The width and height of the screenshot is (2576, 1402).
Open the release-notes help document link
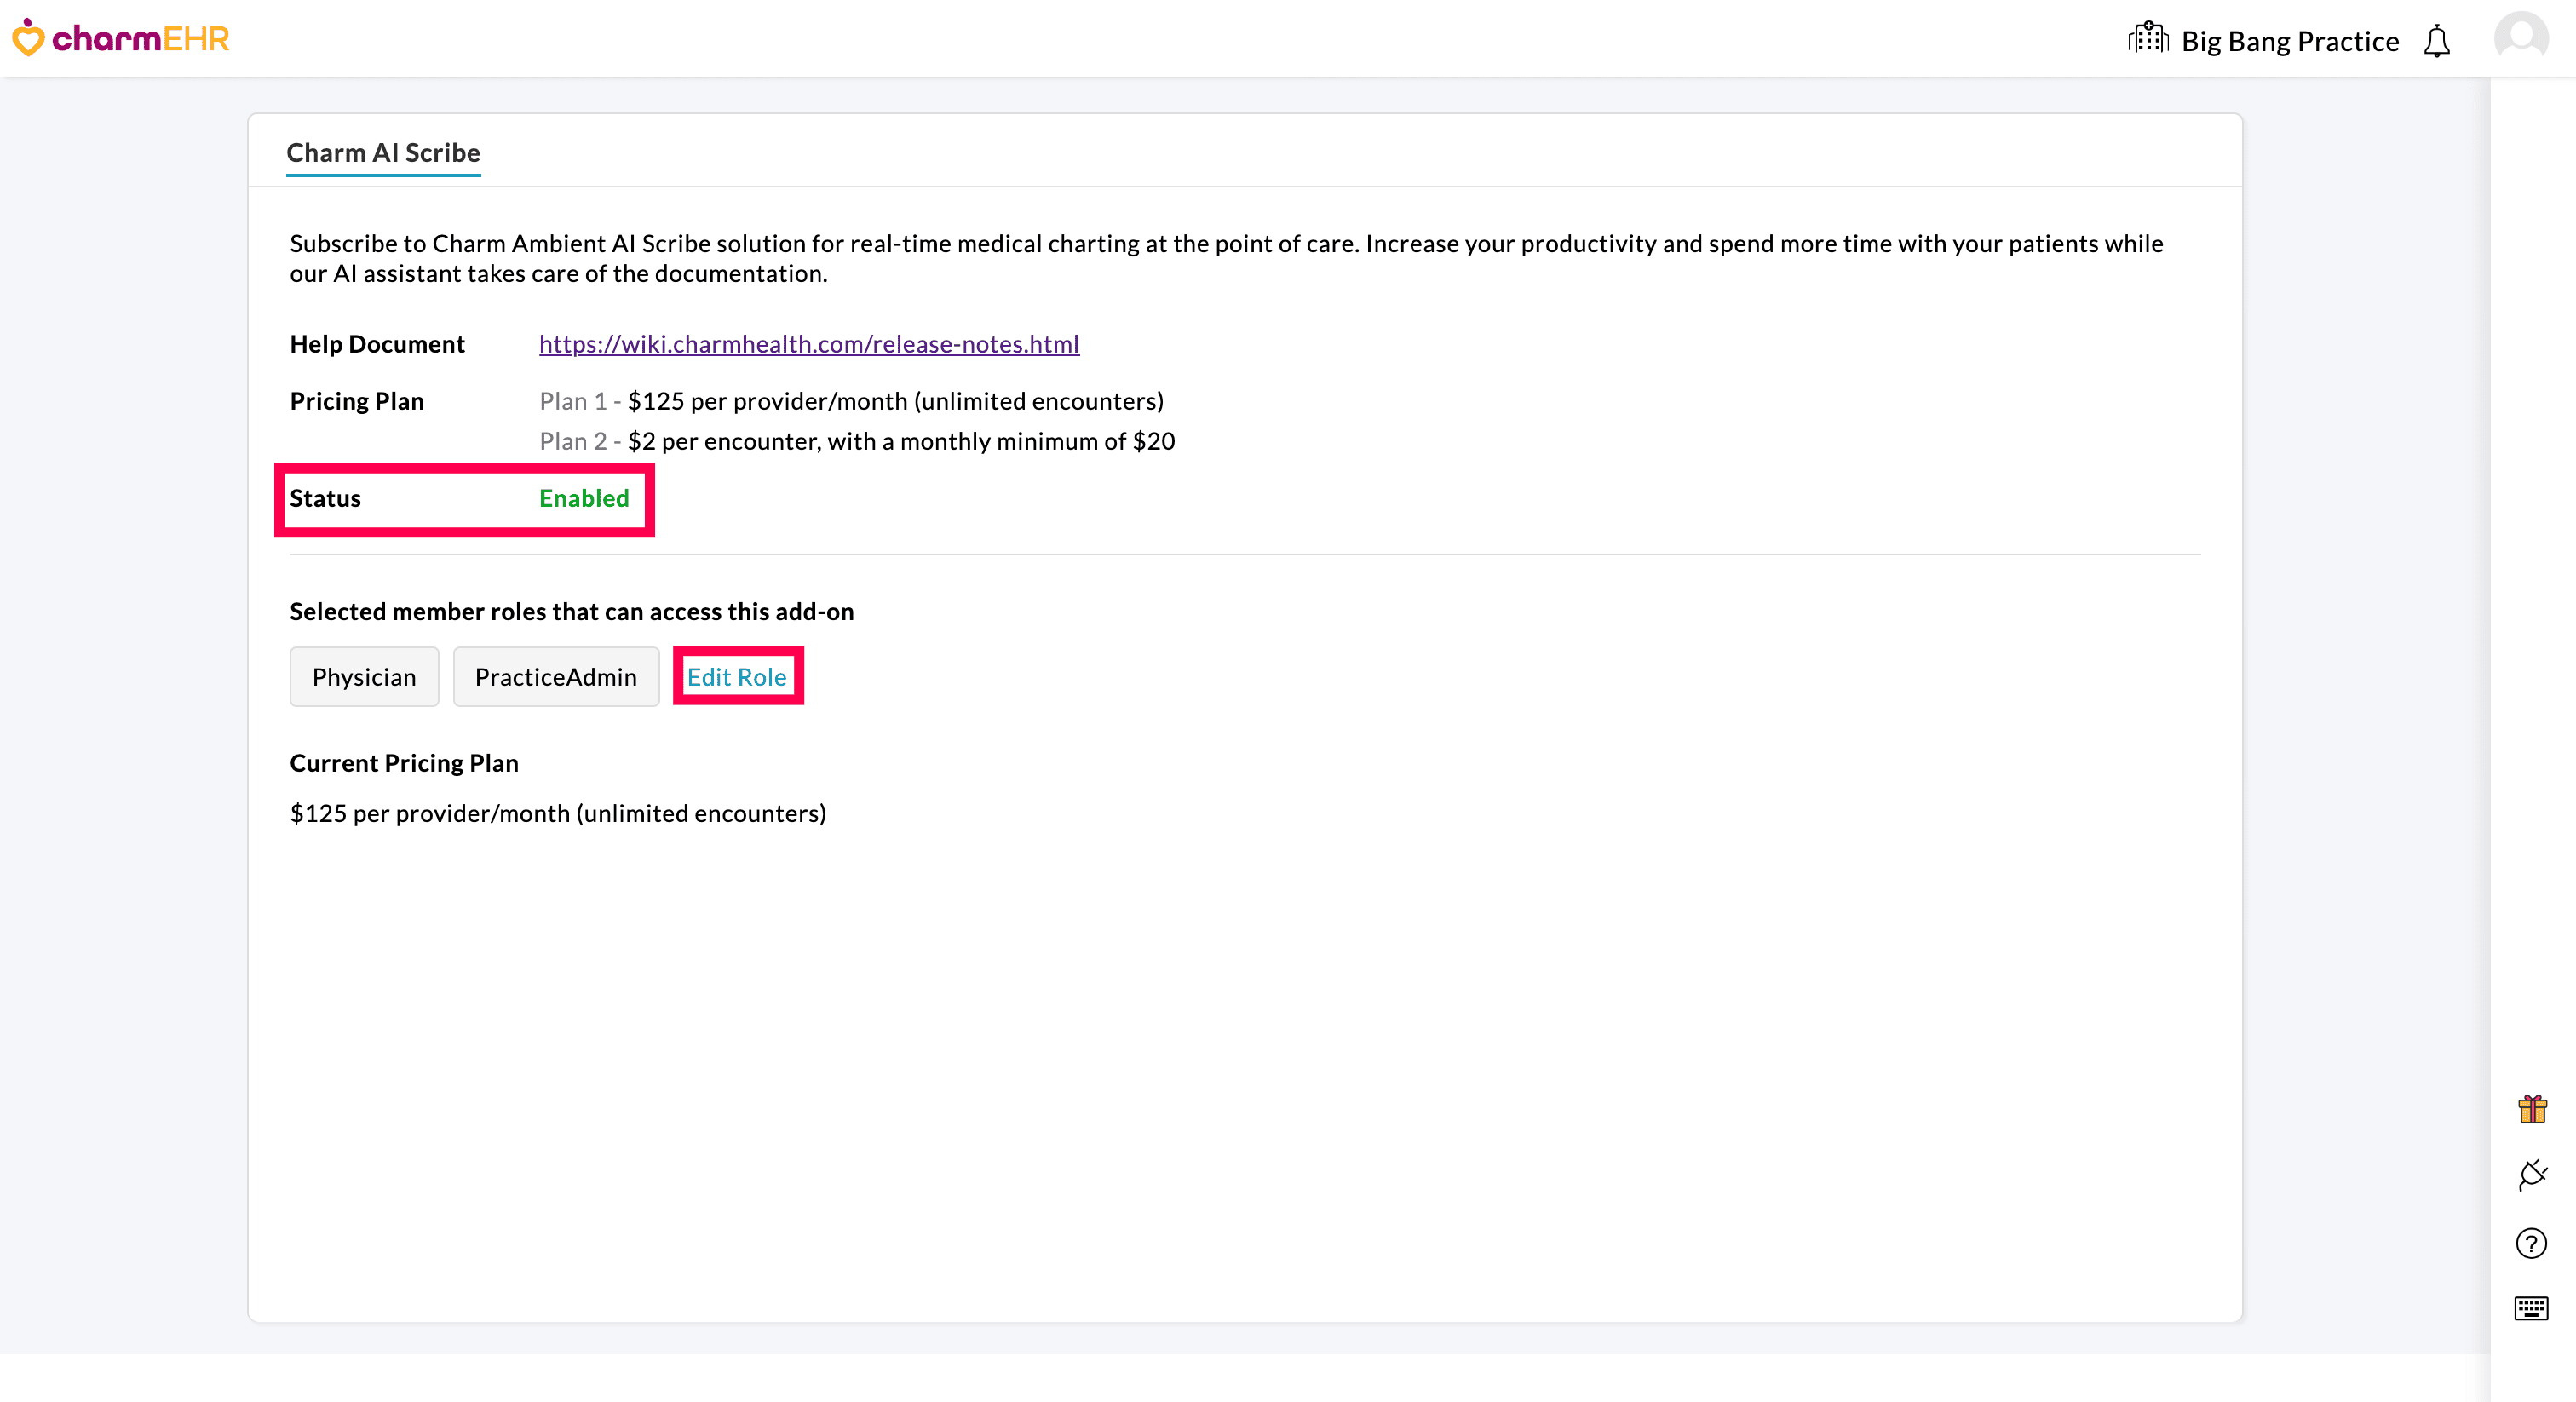tap(808, 344)
